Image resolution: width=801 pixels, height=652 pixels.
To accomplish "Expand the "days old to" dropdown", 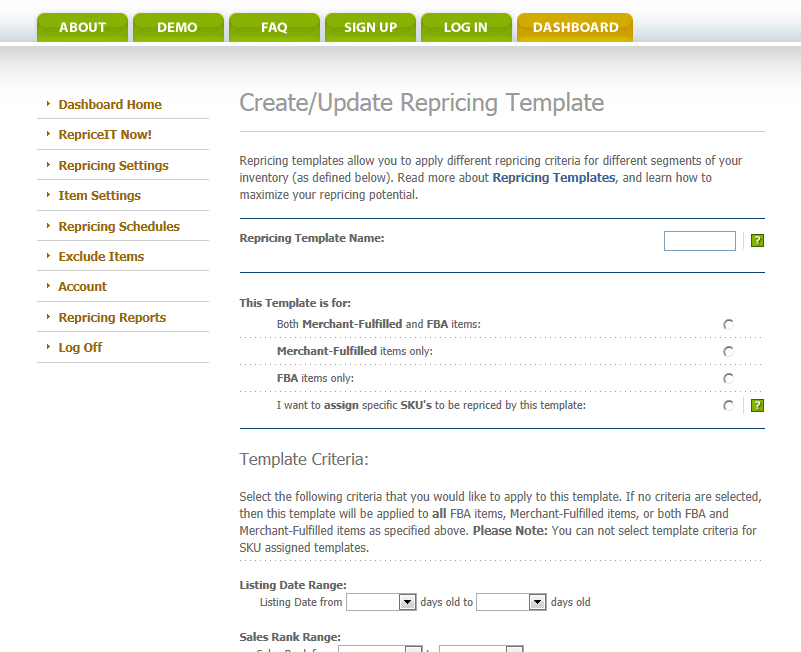I will pyautogui.click(x=511, y=601).
